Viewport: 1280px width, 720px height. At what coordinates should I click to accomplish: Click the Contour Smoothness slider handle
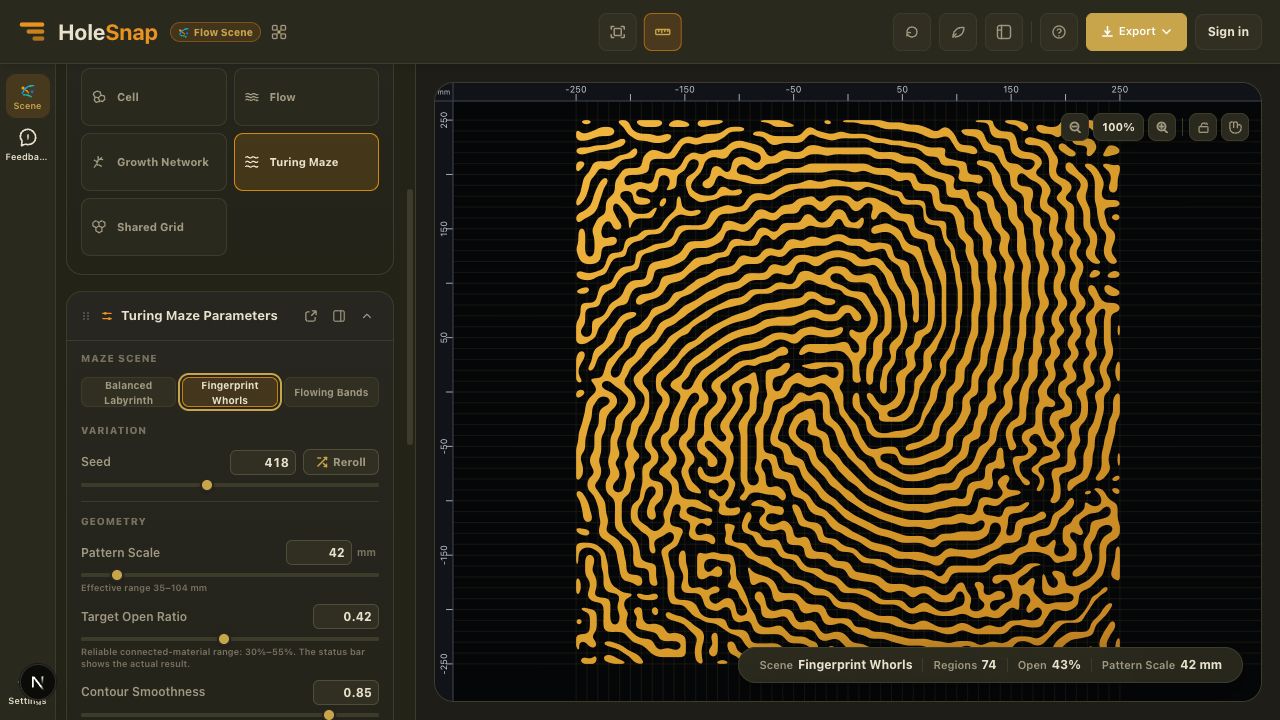pyautogui.click(x=329, y=715)
